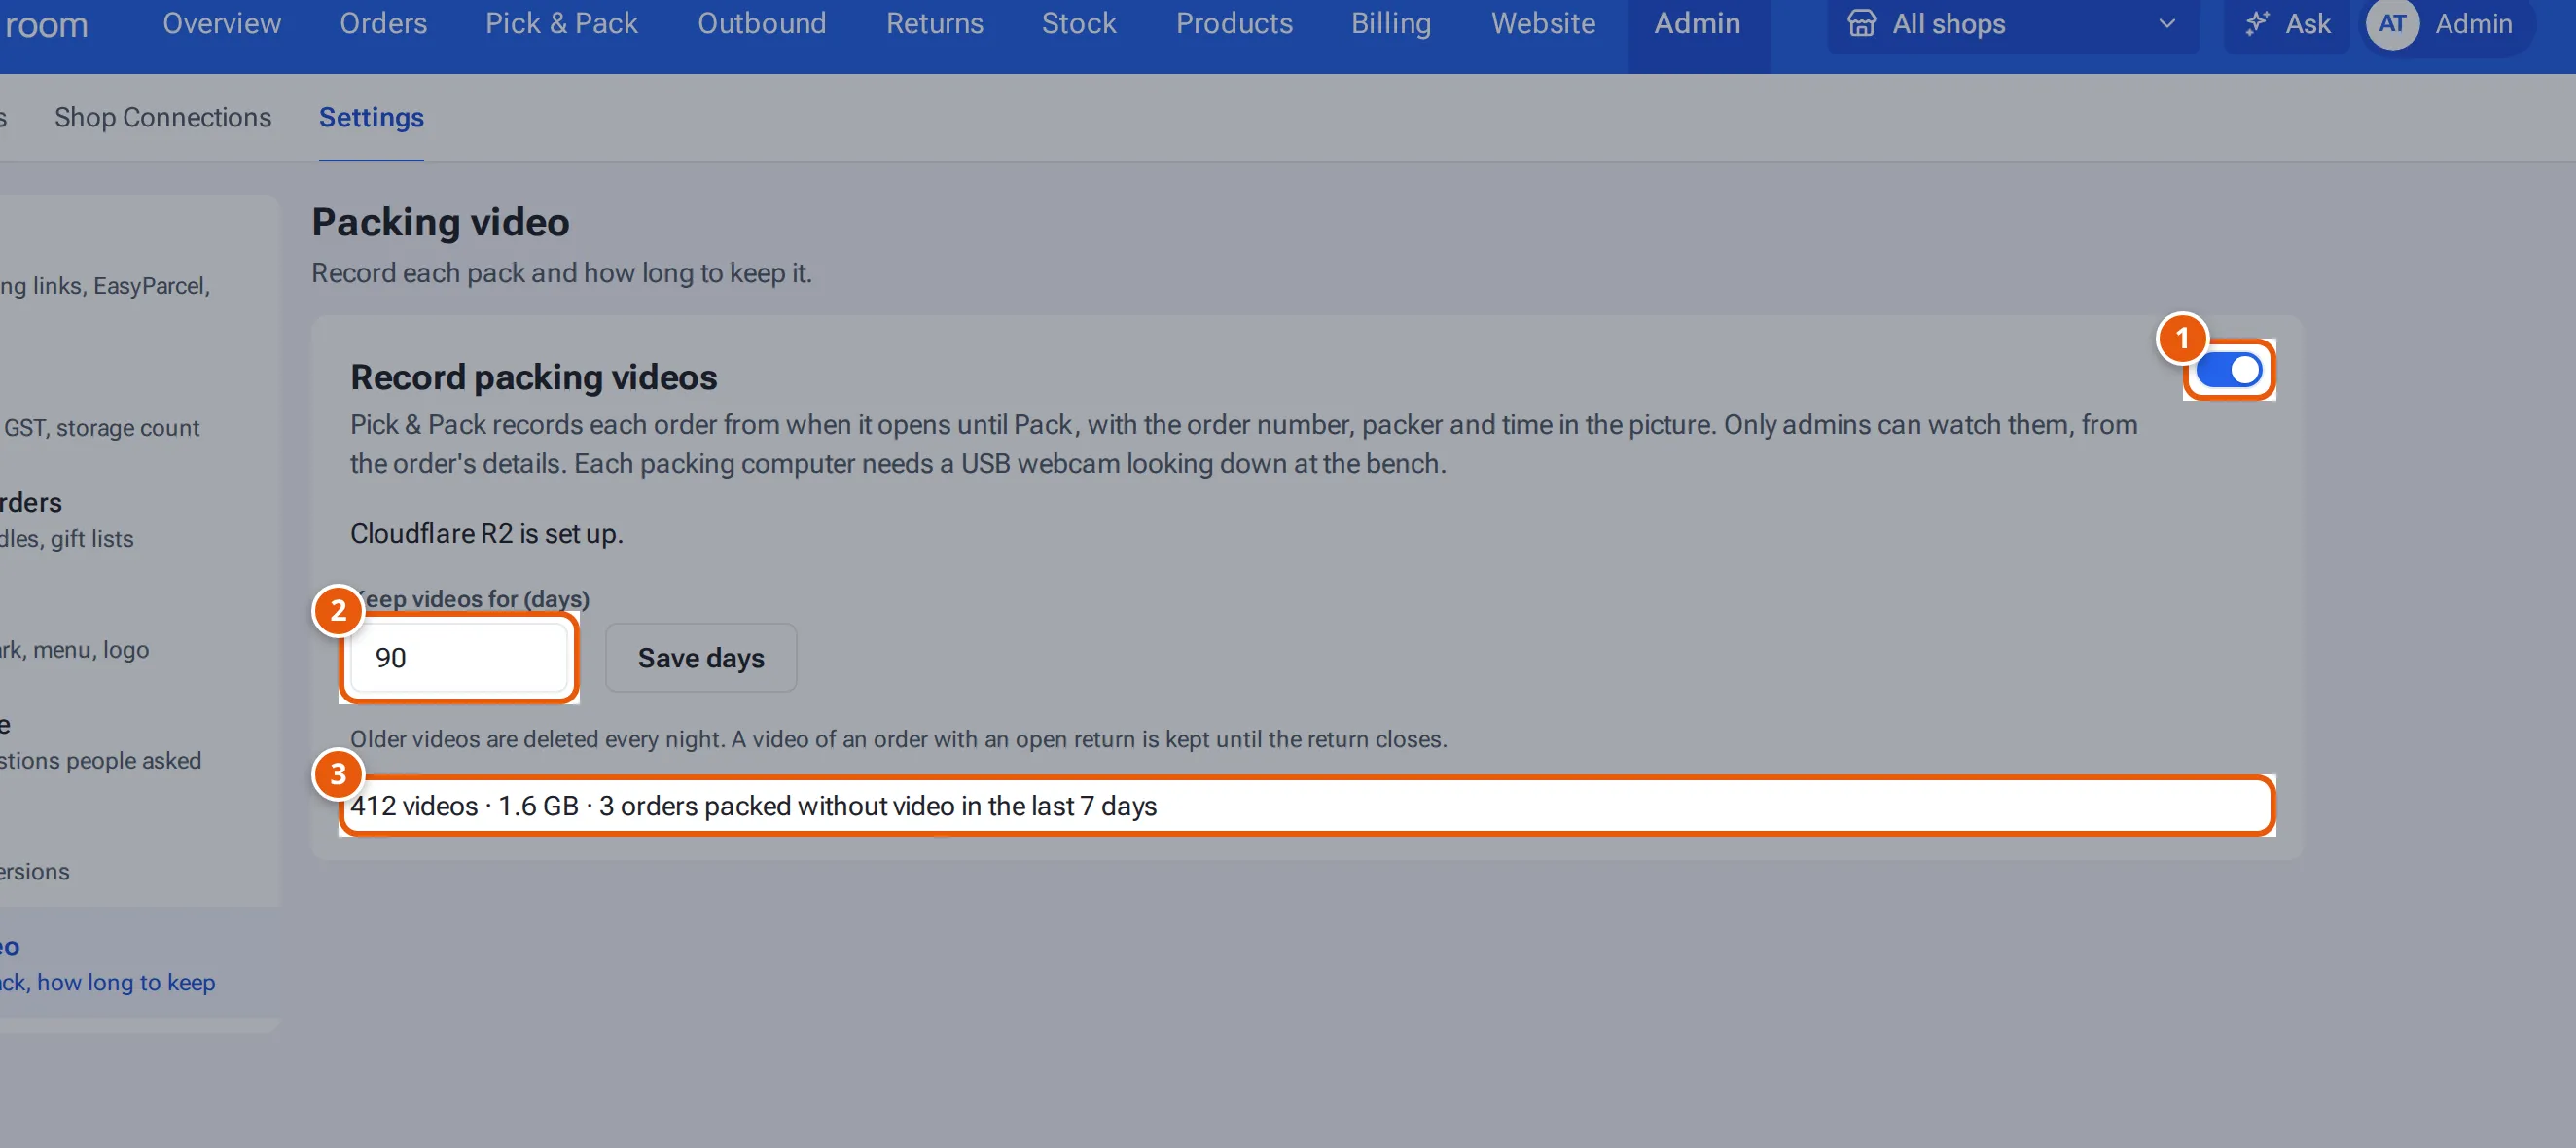
Task: Open sidebar item with GST, storage count
Action: click(x=100, y=428)
